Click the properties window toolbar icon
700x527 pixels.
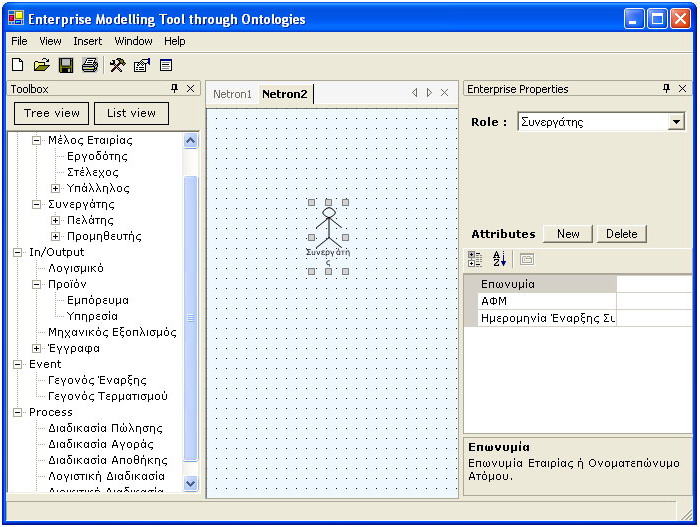point(142,65)
